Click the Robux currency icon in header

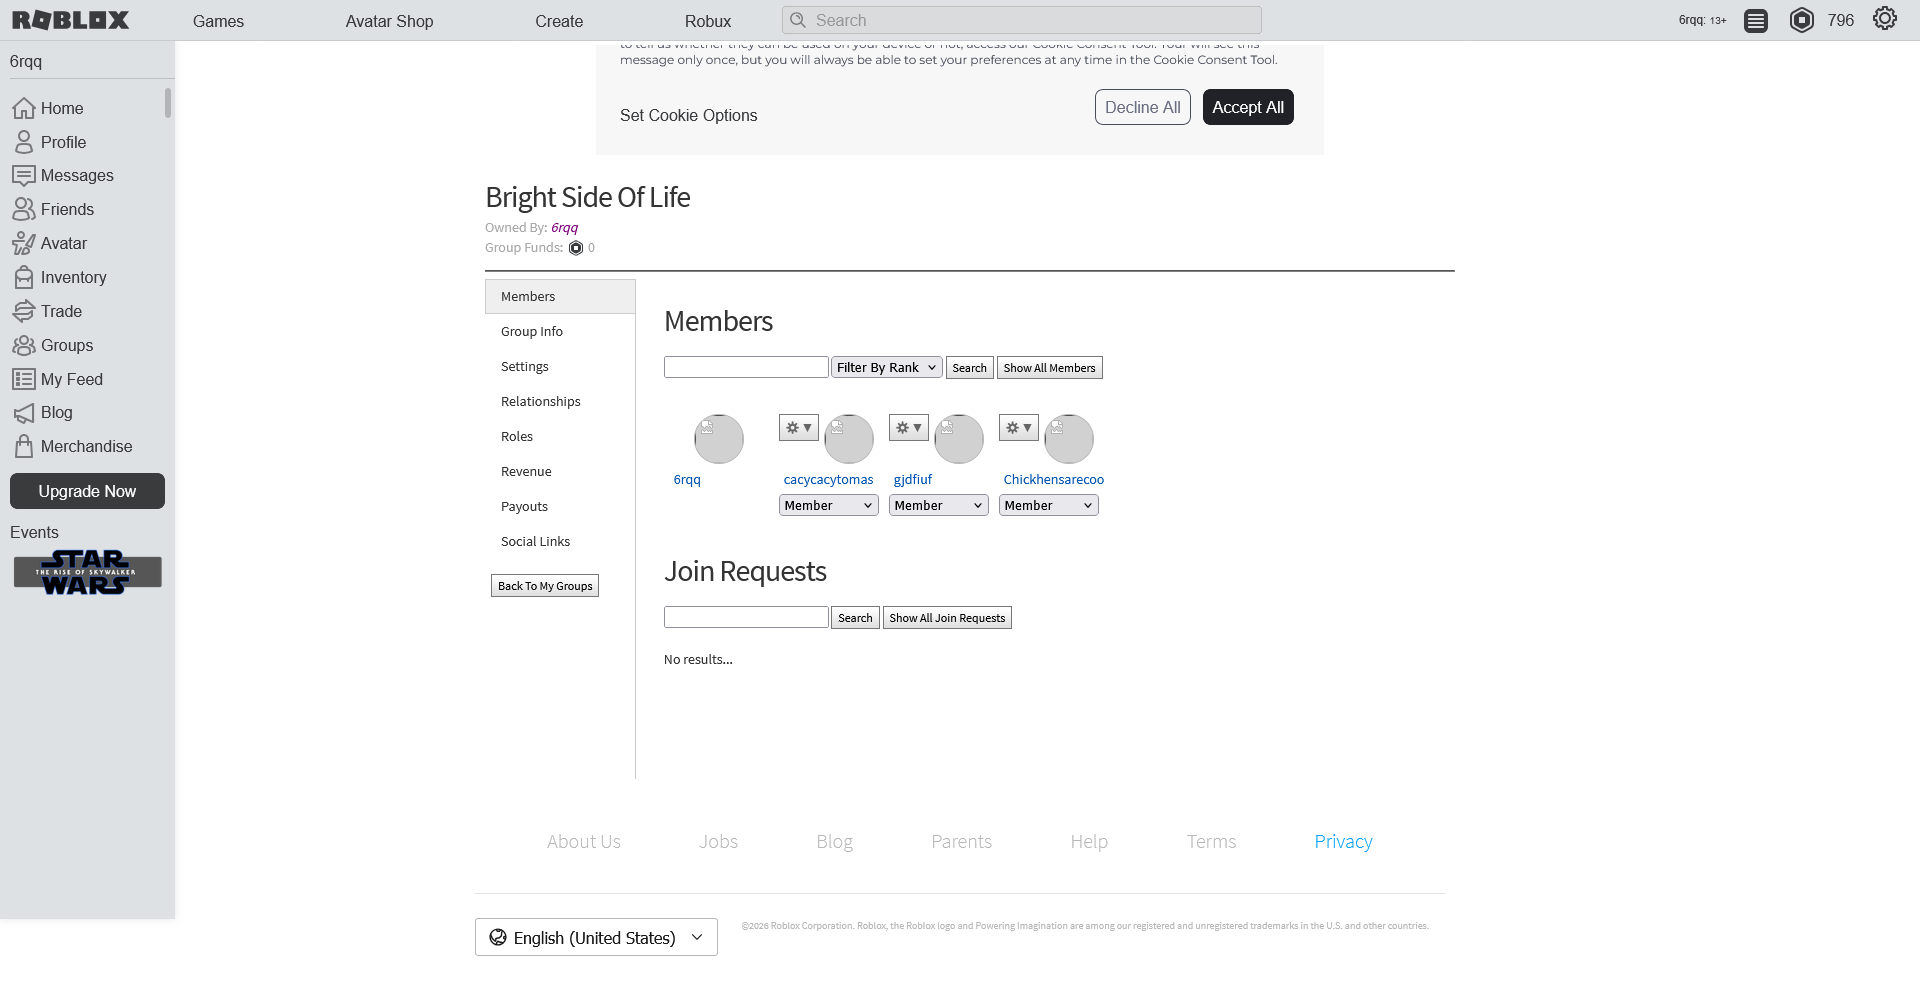coord(1801,20)
